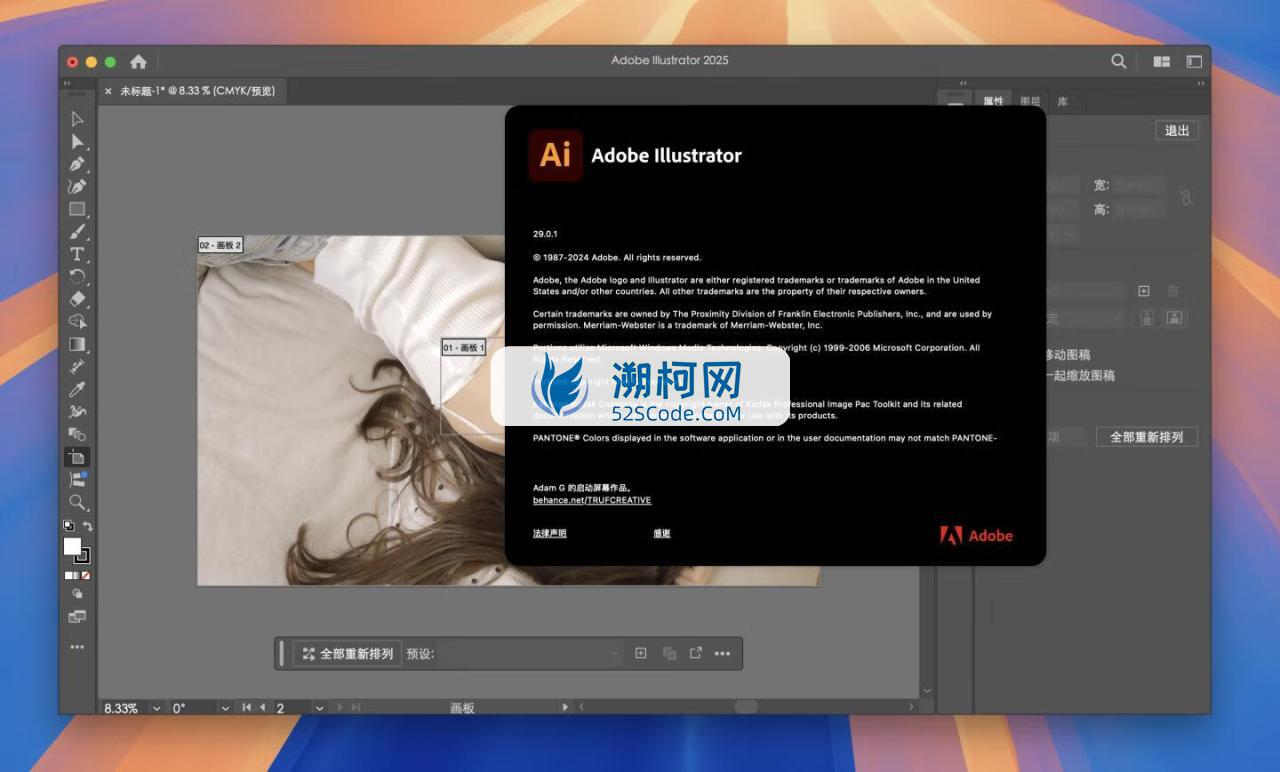The height and width of the screenshot is (772, 1280).
Task: Swap fill and stroke colors
Action: [x=87, y=526]
